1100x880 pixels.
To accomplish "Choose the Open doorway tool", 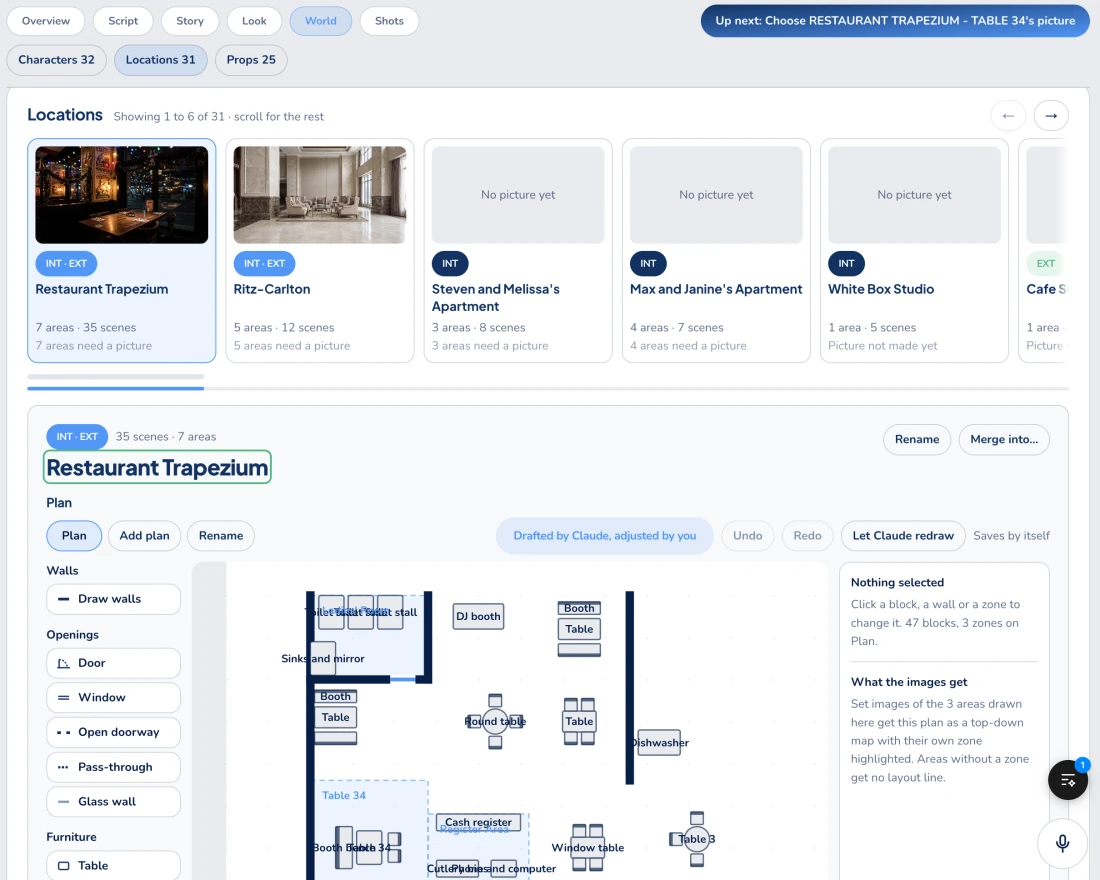I will pyautogui.click(x=113, y=732).
